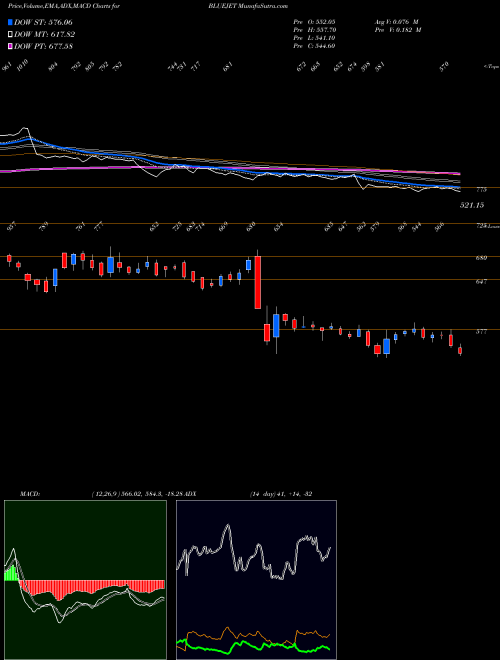500x660 pixels.
Task: Select the 'DOW ST: 576.06' legend label
Action: (43, 22)
